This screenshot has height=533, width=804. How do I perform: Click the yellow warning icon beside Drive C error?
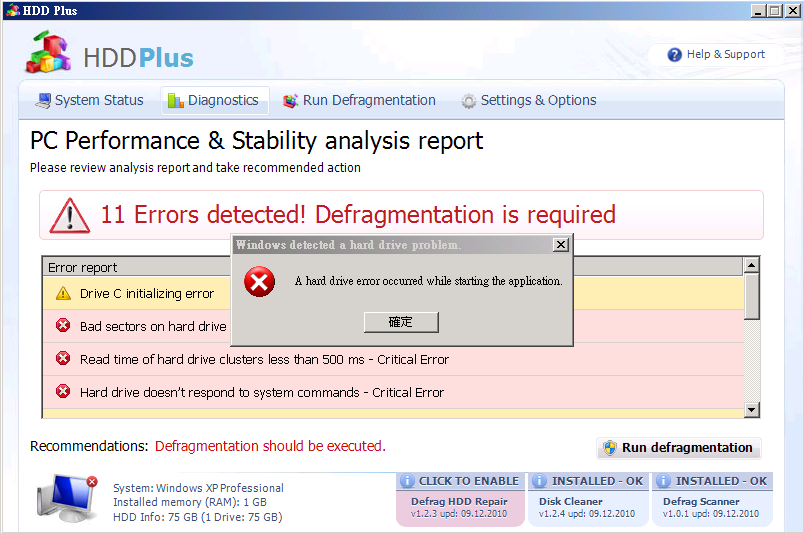click(x=63, y=294)
